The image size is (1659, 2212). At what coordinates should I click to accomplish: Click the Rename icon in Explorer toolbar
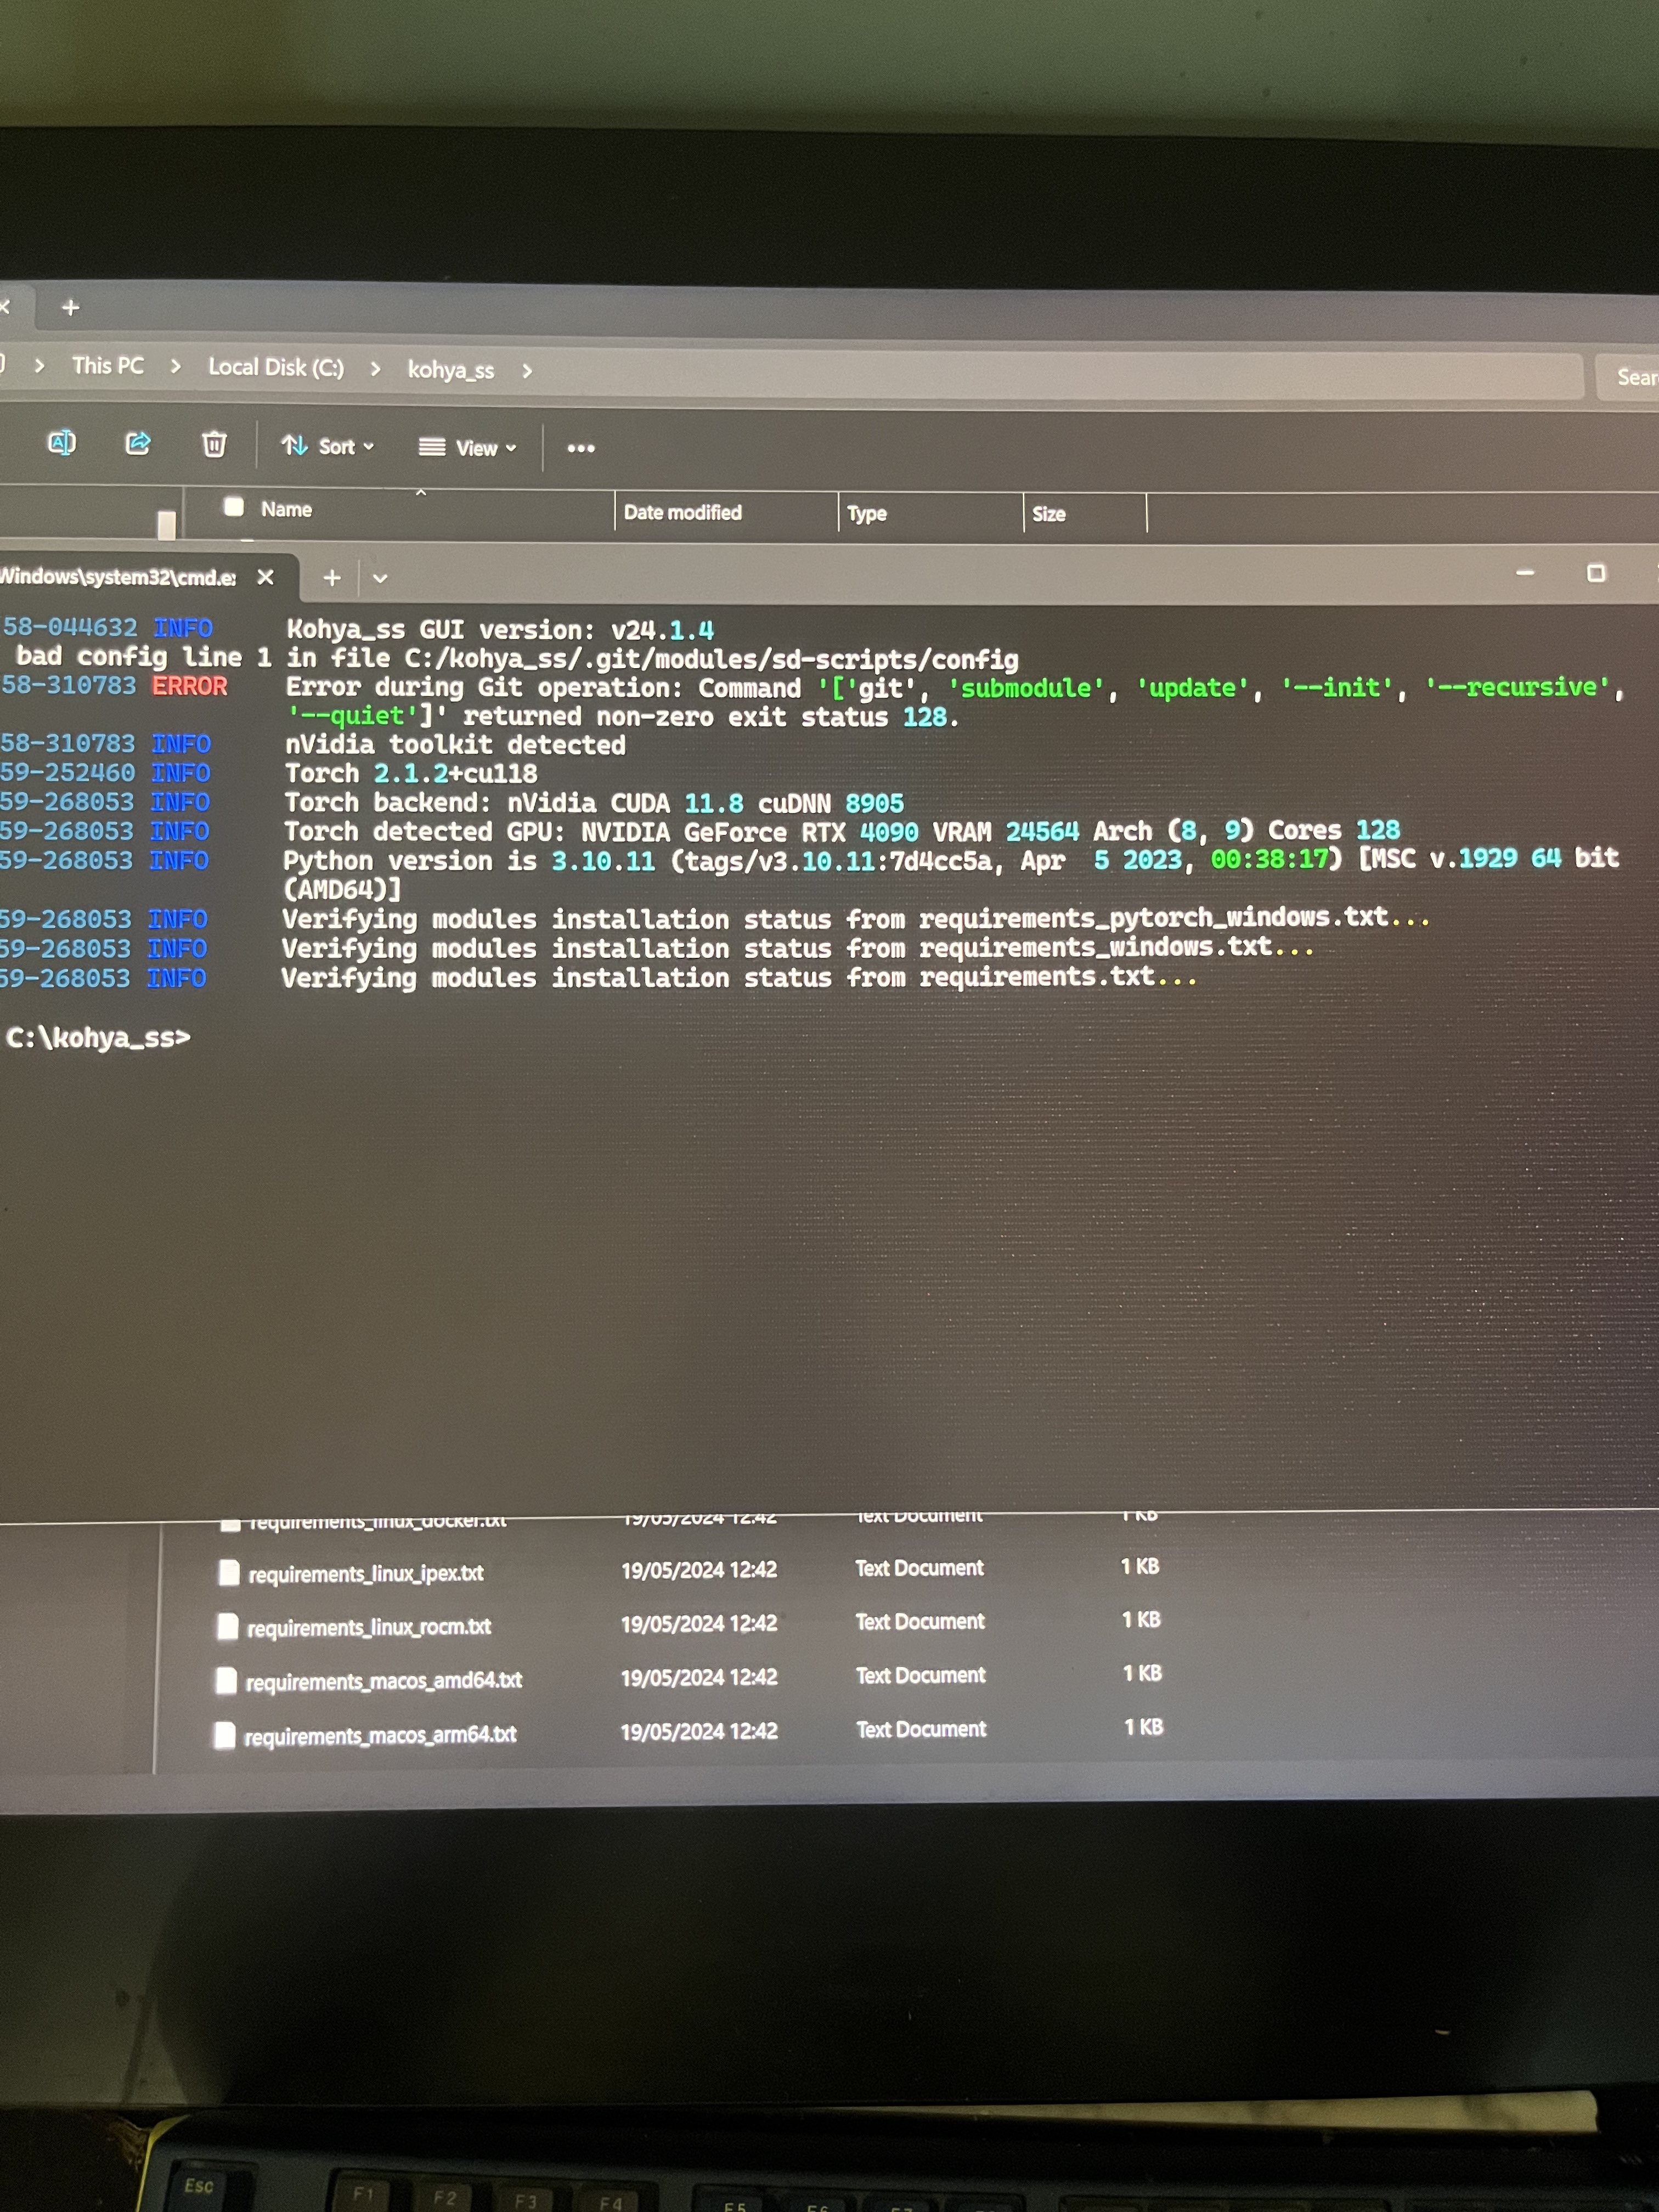62,442
